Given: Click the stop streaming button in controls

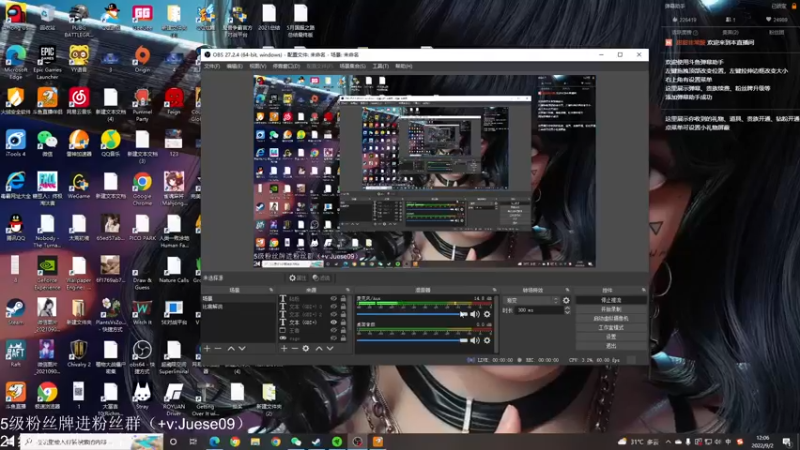Looking at the screenshot, I should (x=611, y=300).
